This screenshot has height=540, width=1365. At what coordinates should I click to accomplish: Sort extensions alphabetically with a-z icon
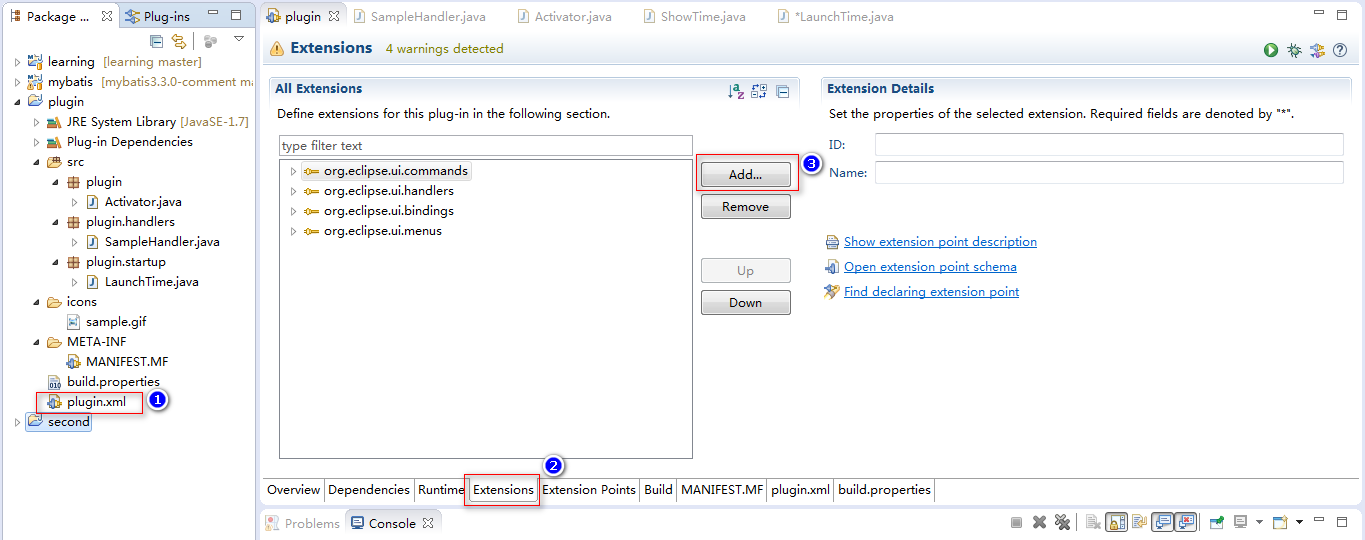pos(736,91)
